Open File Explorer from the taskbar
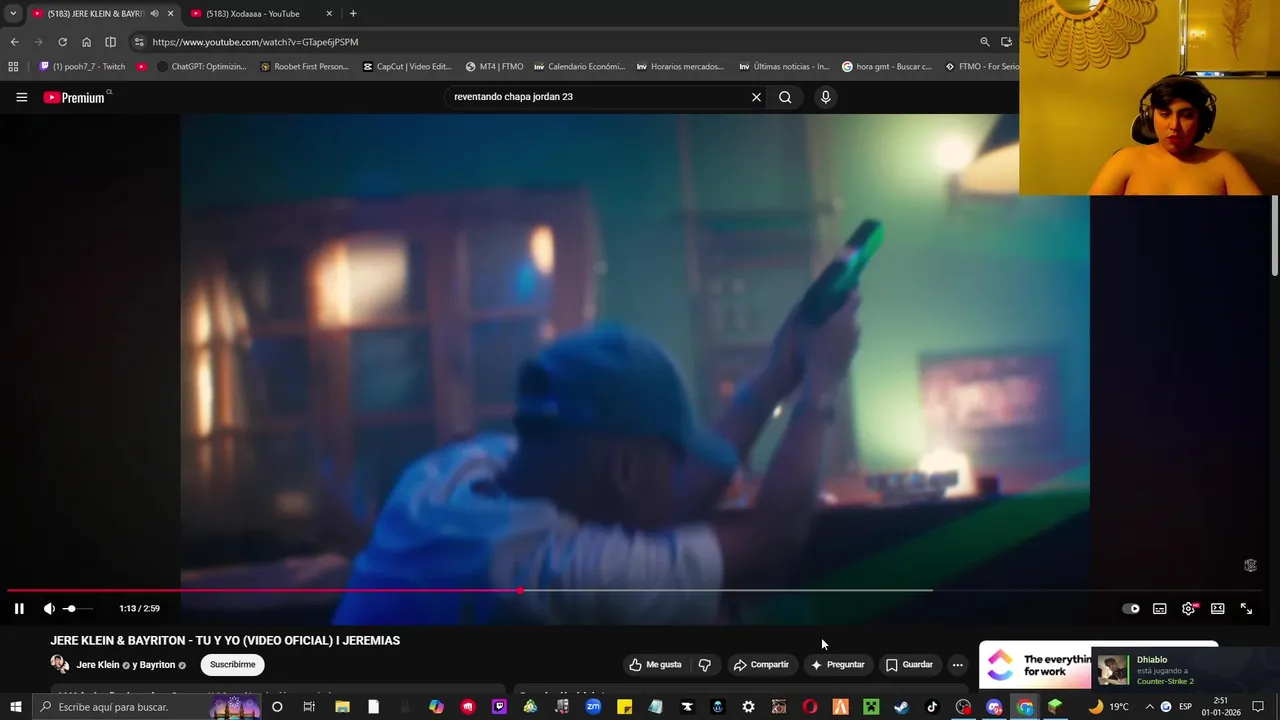Screen dimensions: 1280x720 click(342, 707)
